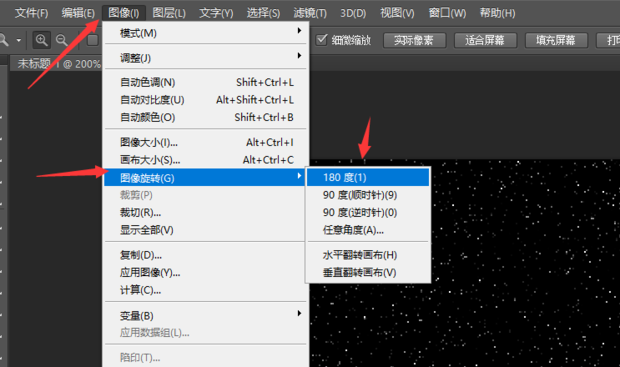
Task: Choose 裁切(R)... menu entry
Action: 205,212
